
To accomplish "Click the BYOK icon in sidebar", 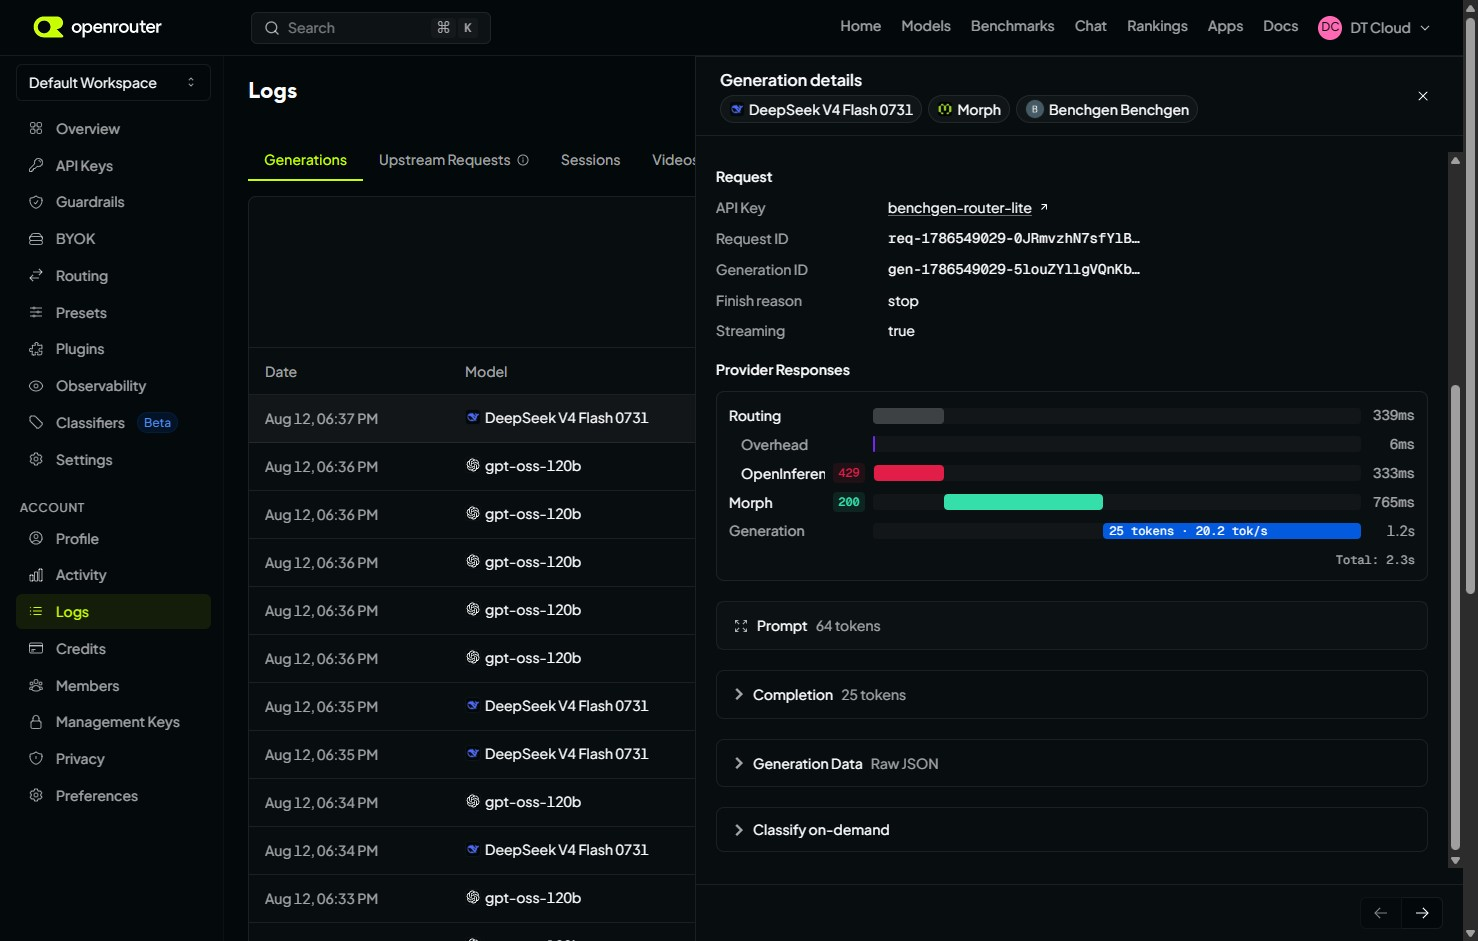I will point(36,239).
